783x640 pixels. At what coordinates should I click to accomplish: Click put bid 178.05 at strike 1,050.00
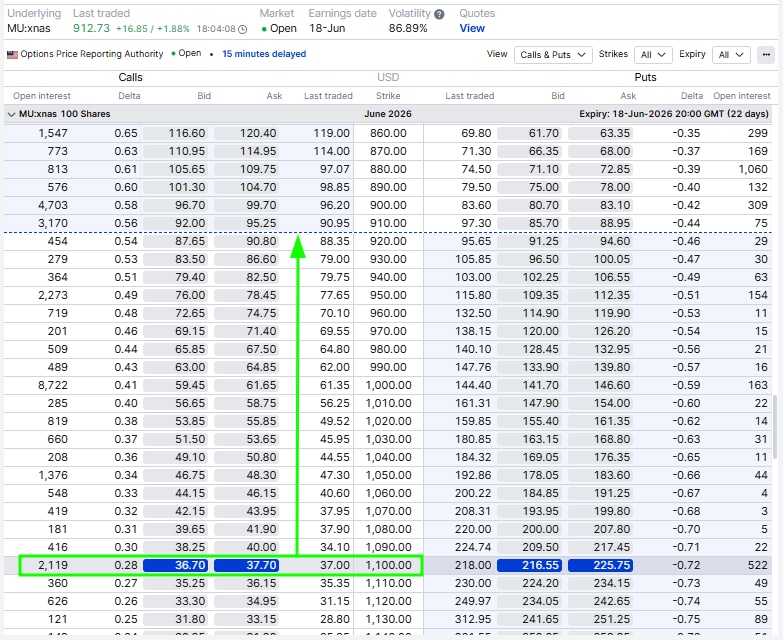pyautogui.click(x=529, y=475)
